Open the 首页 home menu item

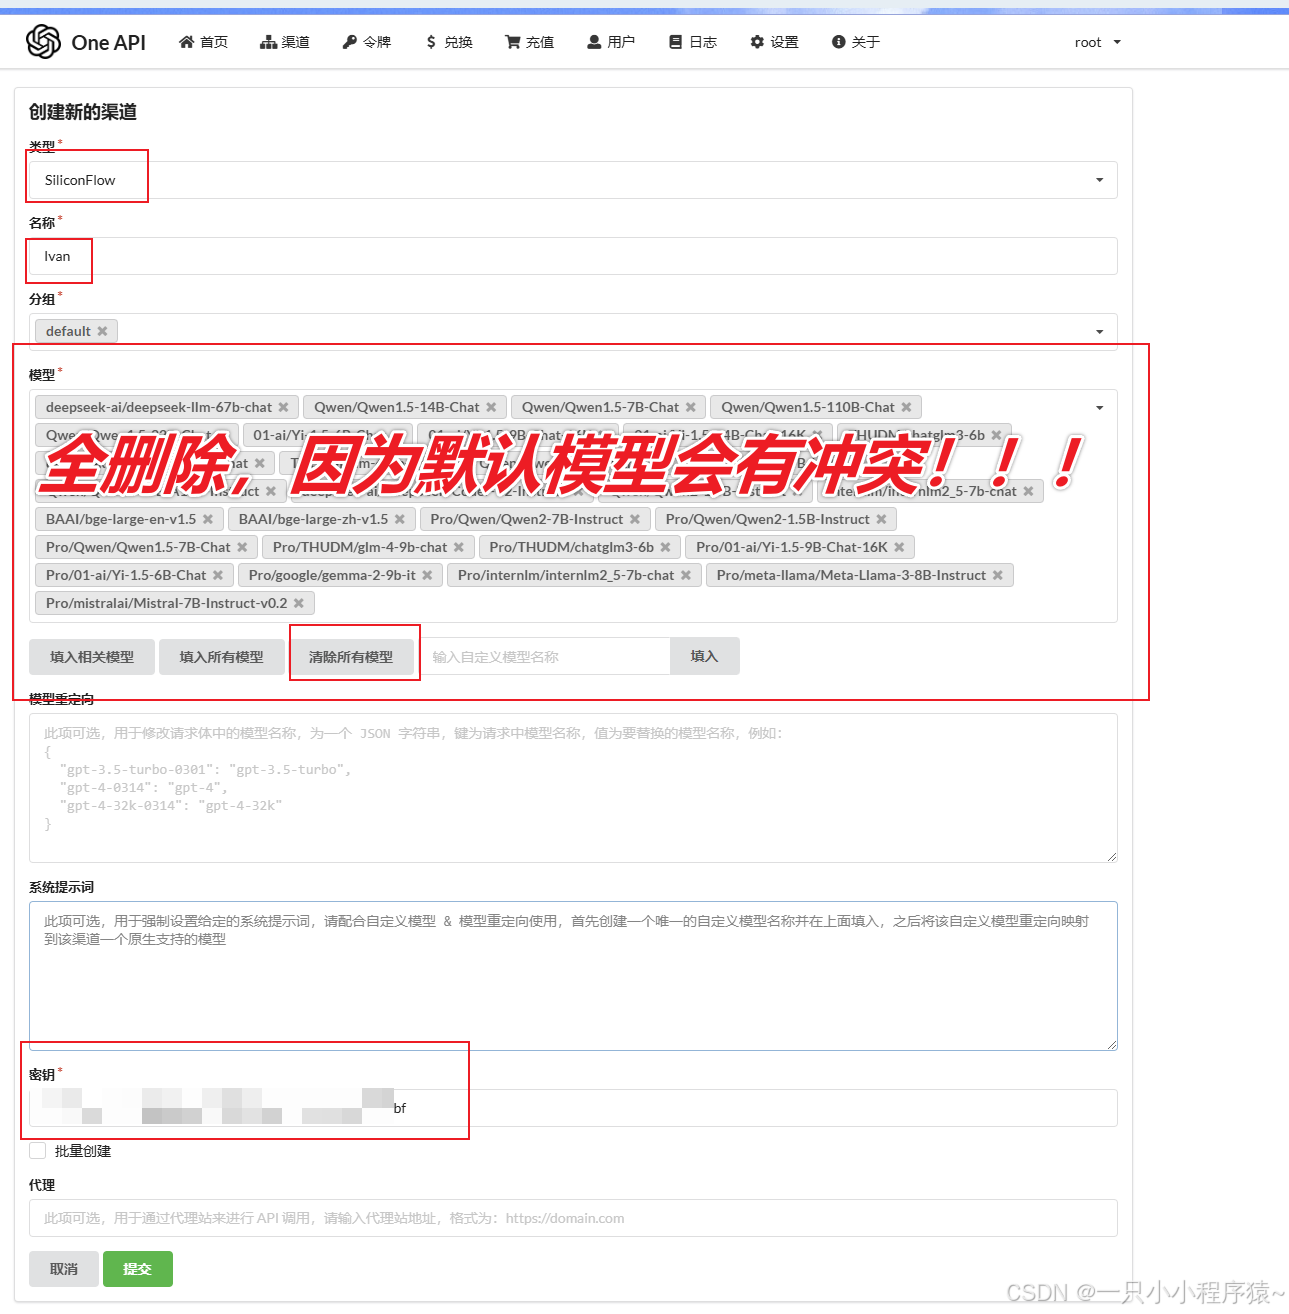(203, 42)
